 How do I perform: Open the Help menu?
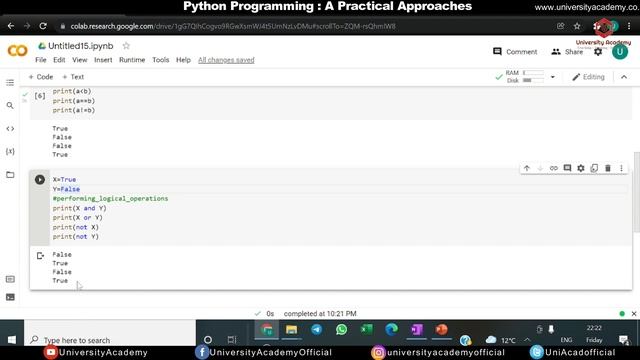pos(183,60)
